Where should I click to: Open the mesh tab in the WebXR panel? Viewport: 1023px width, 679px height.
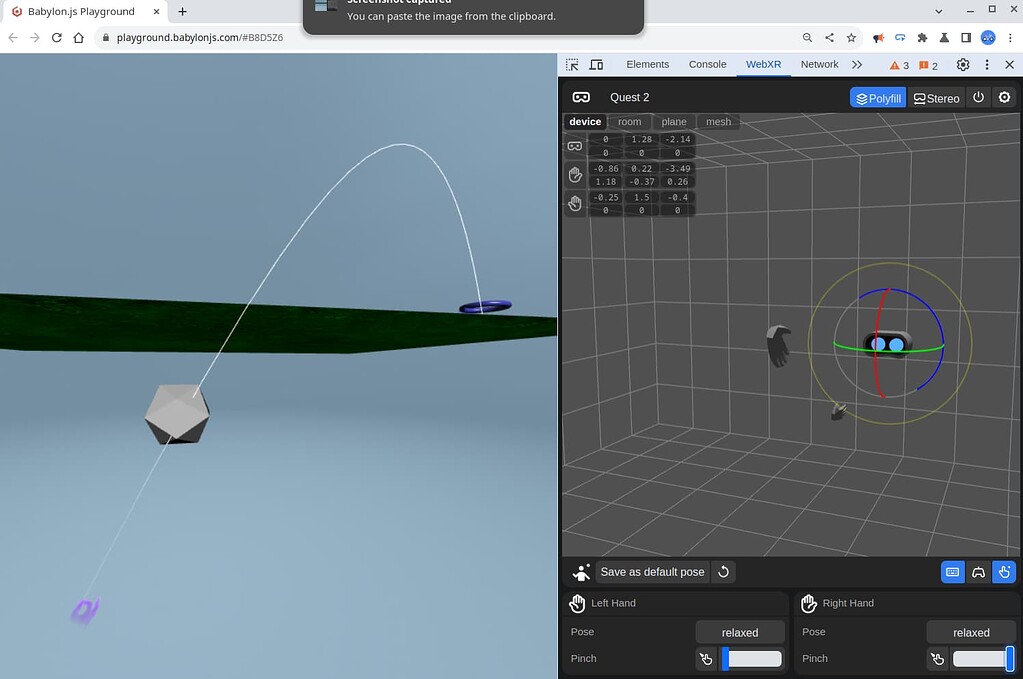point(718,121)
